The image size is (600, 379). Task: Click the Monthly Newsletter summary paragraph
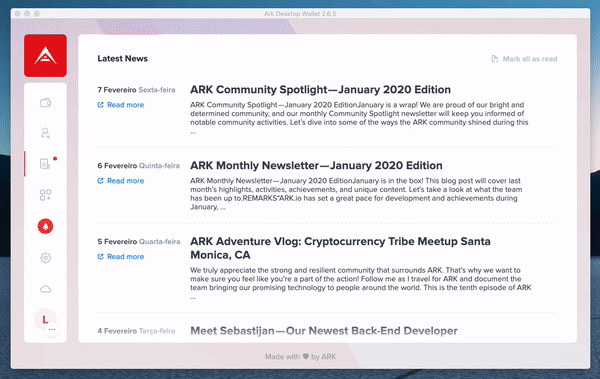(356, 194)
